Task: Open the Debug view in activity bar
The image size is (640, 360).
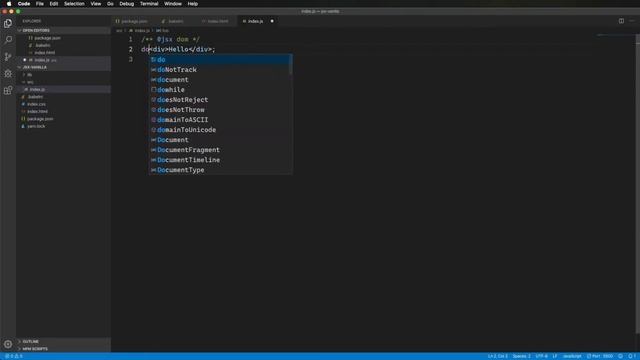Action: coord(8,73)
